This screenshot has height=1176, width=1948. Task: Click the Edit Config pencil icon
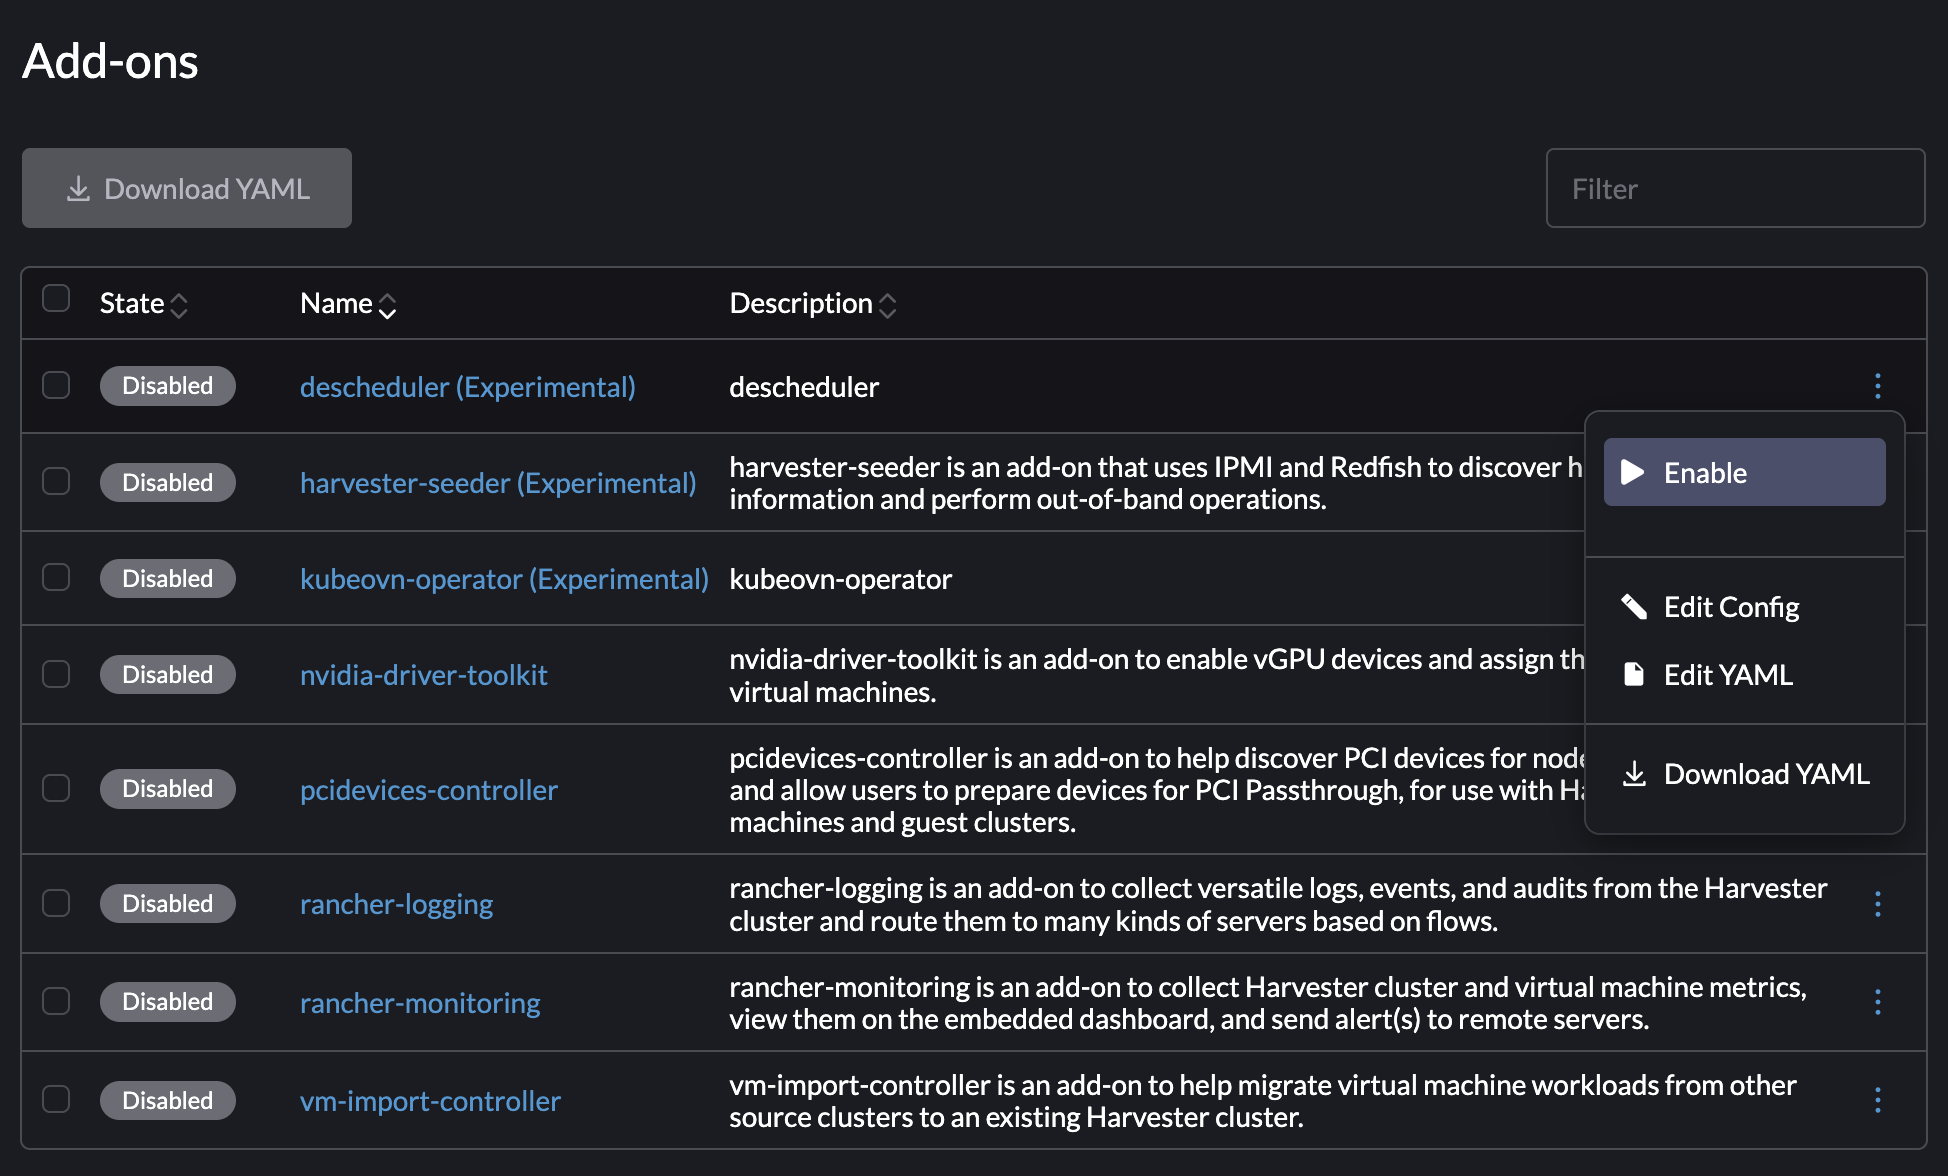pyautogui.click(x=1634, y=607)
